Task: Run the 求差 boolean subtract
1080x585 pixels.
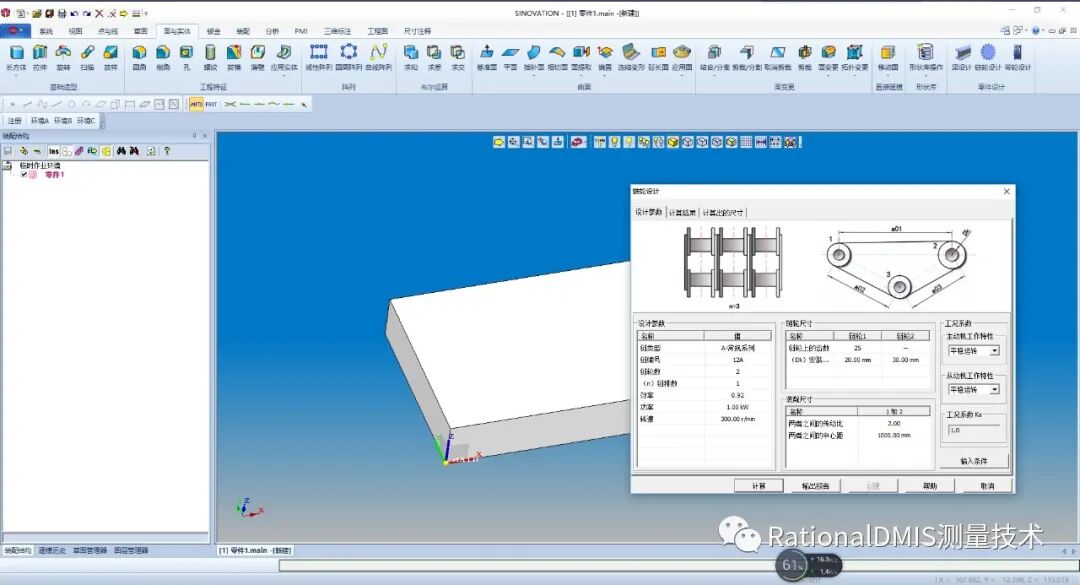Action: point(435,57)
